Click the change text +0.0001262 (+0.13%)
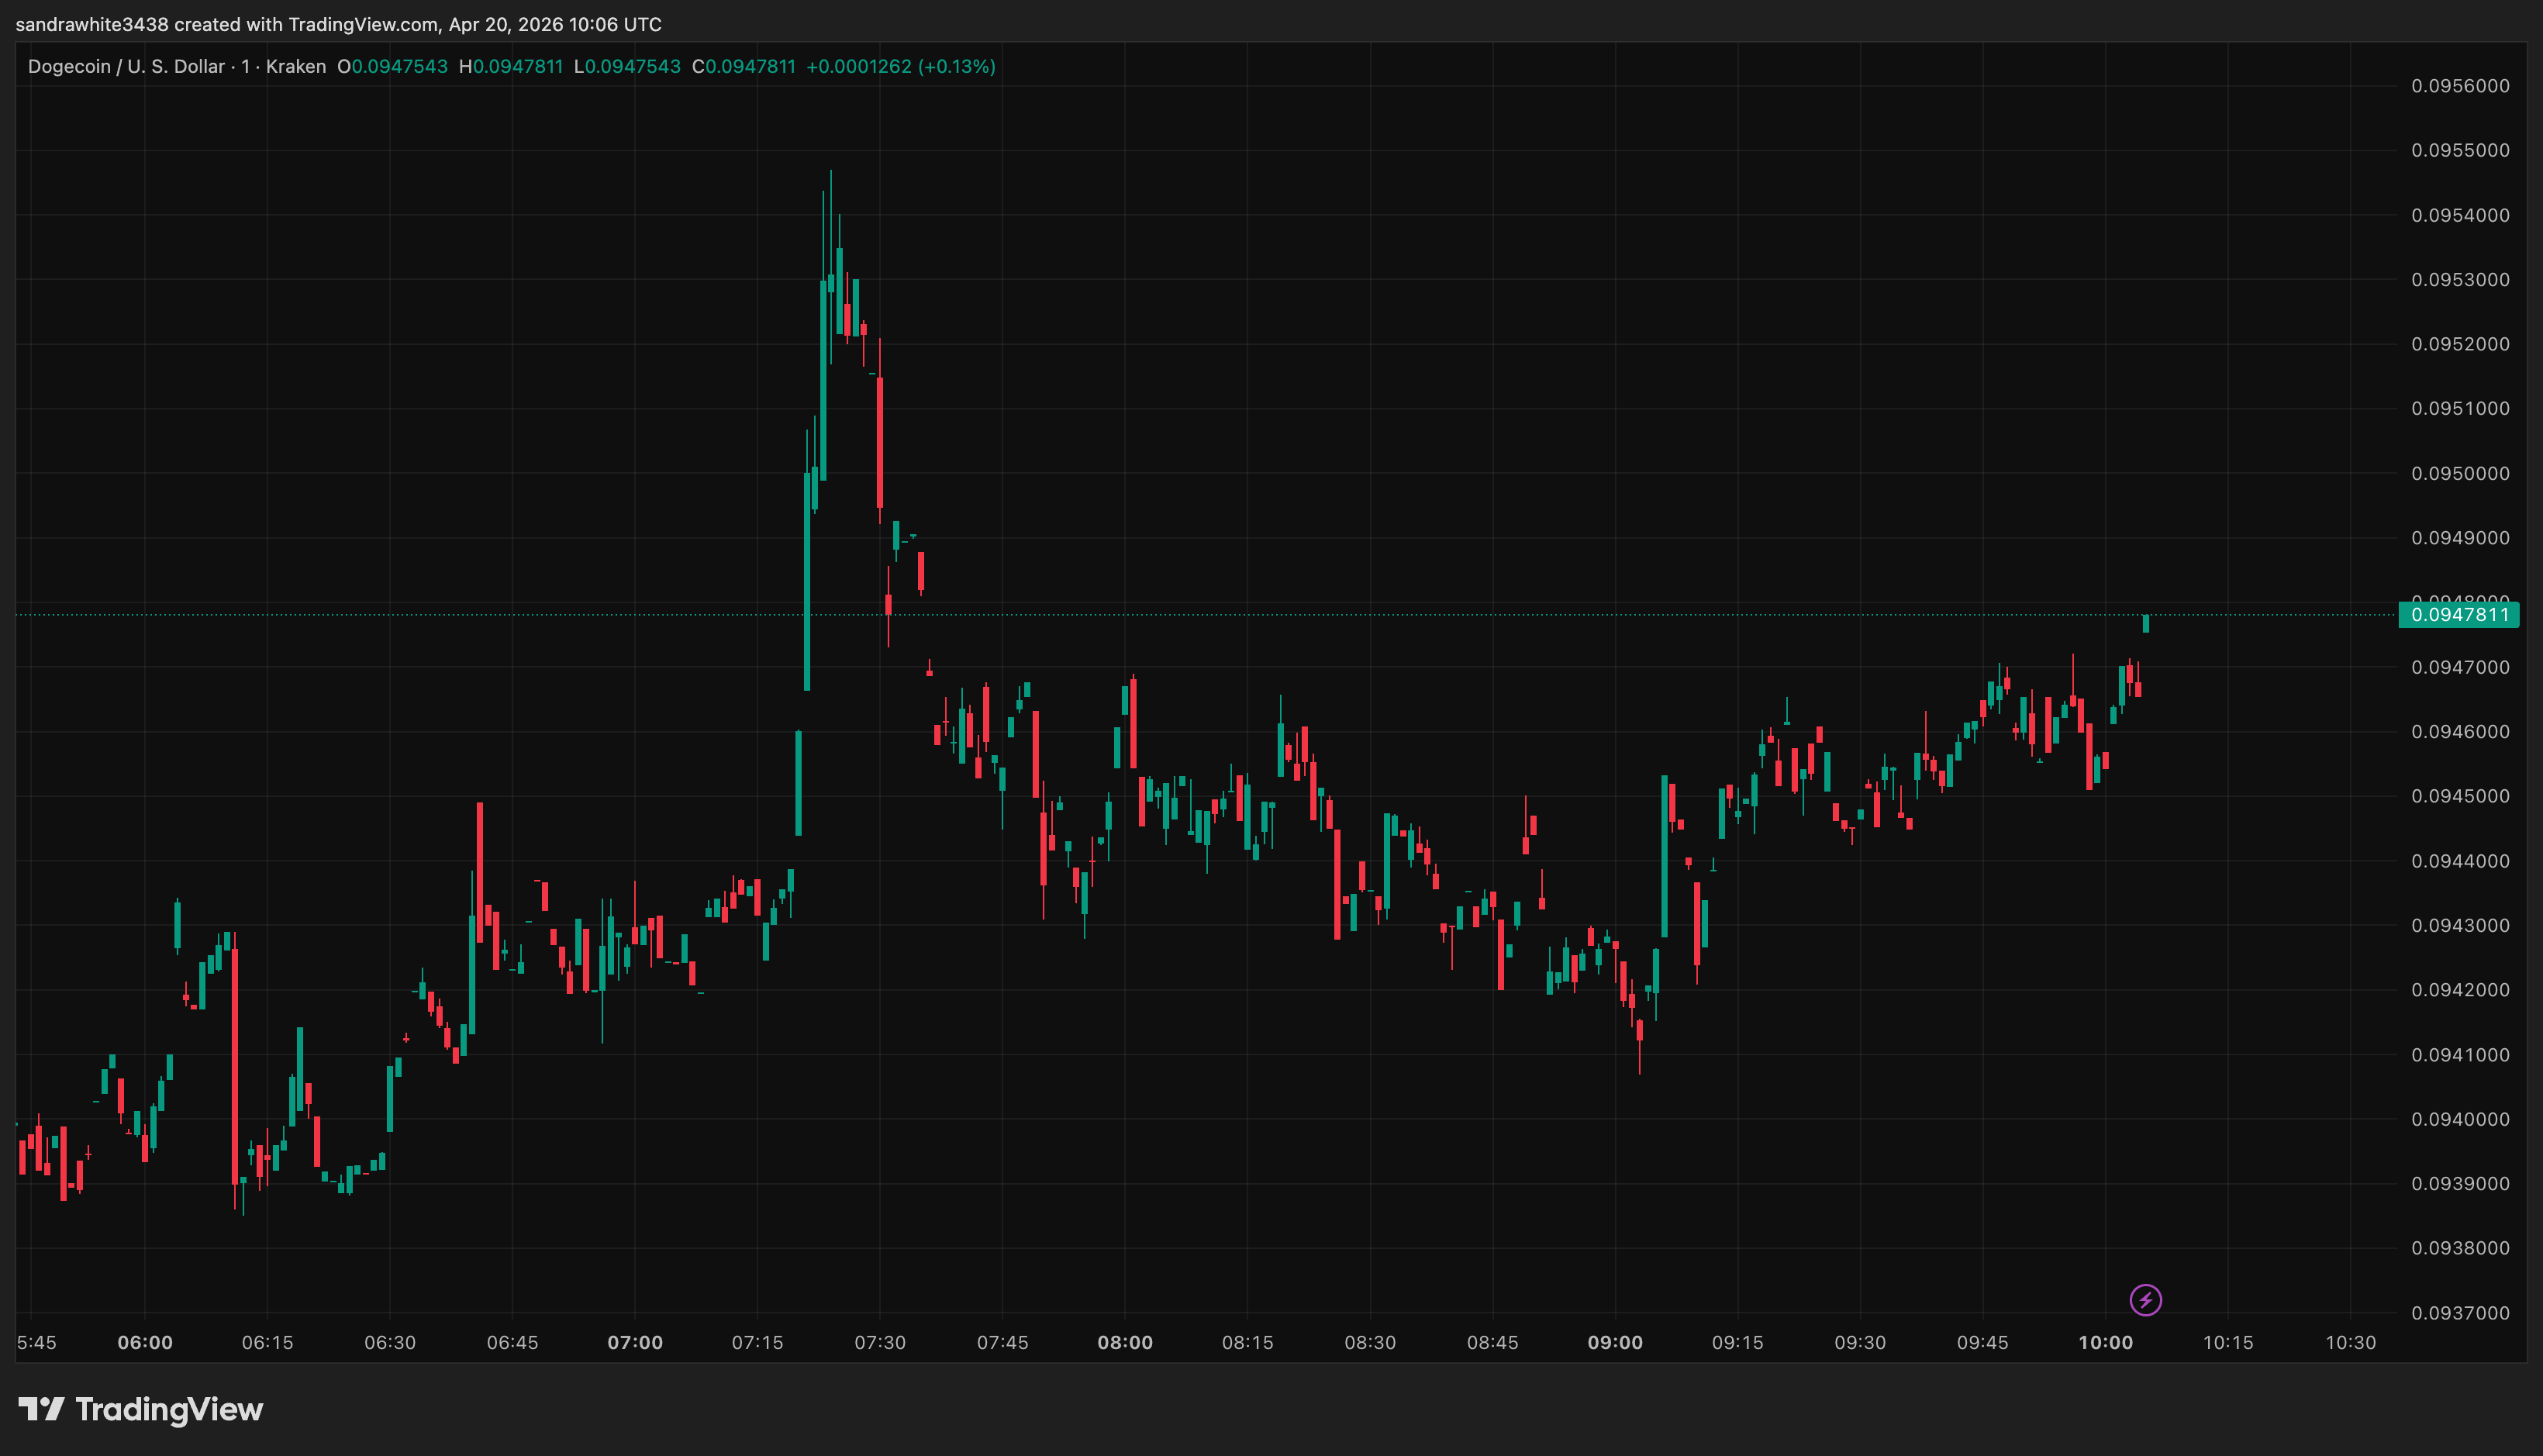Image resolution: width=2543 pixels, height=1456 pixels. (901, 67)
